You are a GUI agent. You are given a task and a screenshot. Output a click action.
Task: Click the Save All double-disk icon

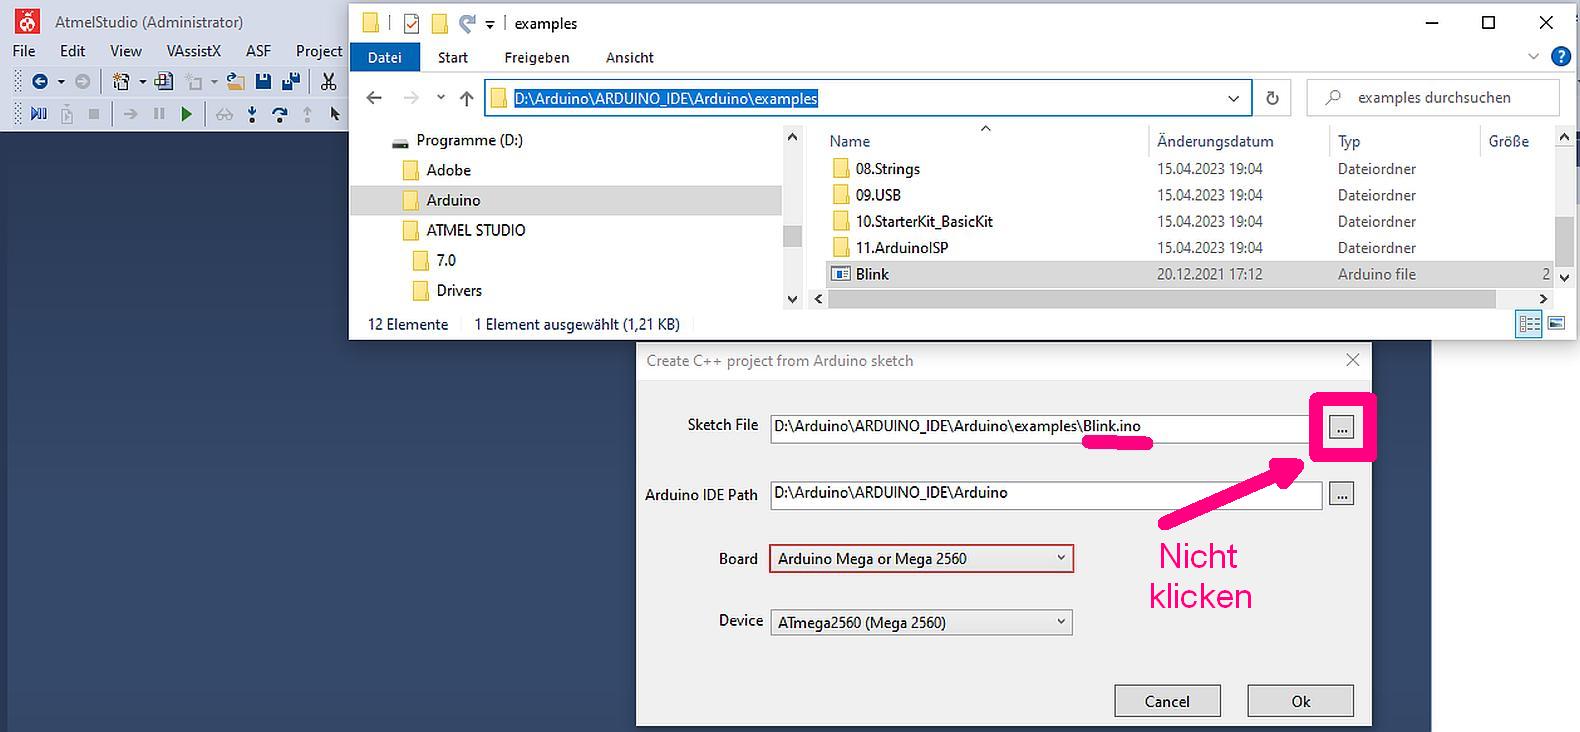coord(291,81)
